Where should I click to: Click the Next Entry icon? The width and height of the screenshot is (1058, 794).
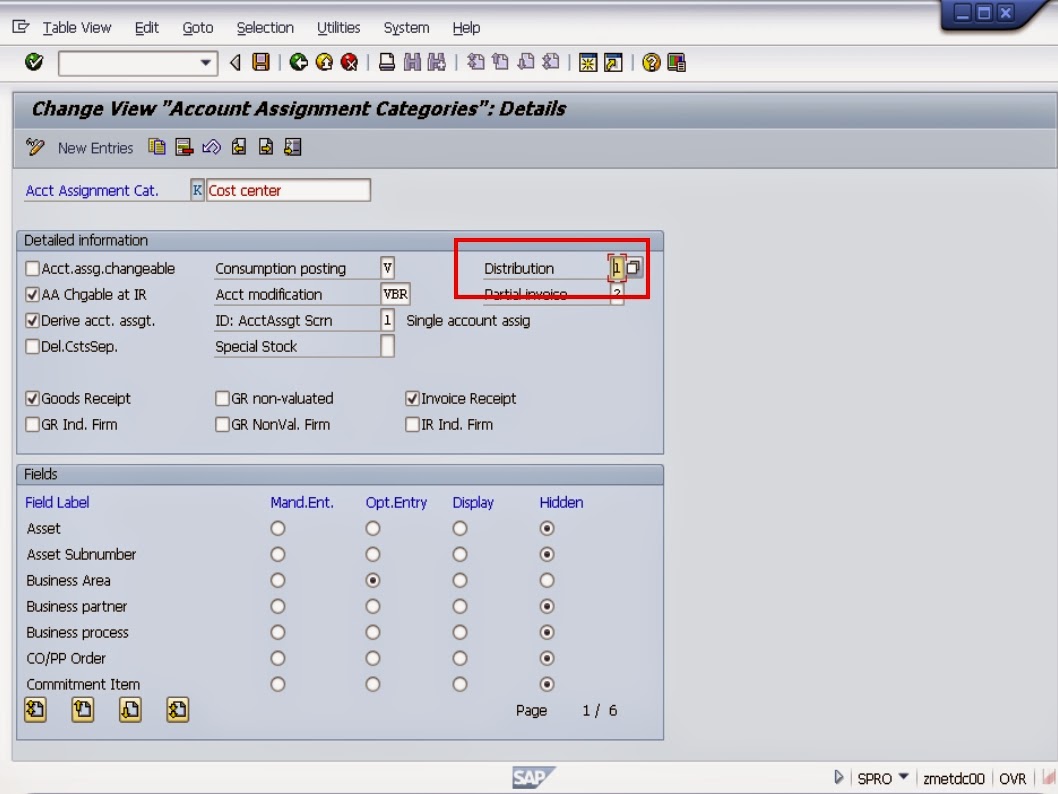(266, 147)
